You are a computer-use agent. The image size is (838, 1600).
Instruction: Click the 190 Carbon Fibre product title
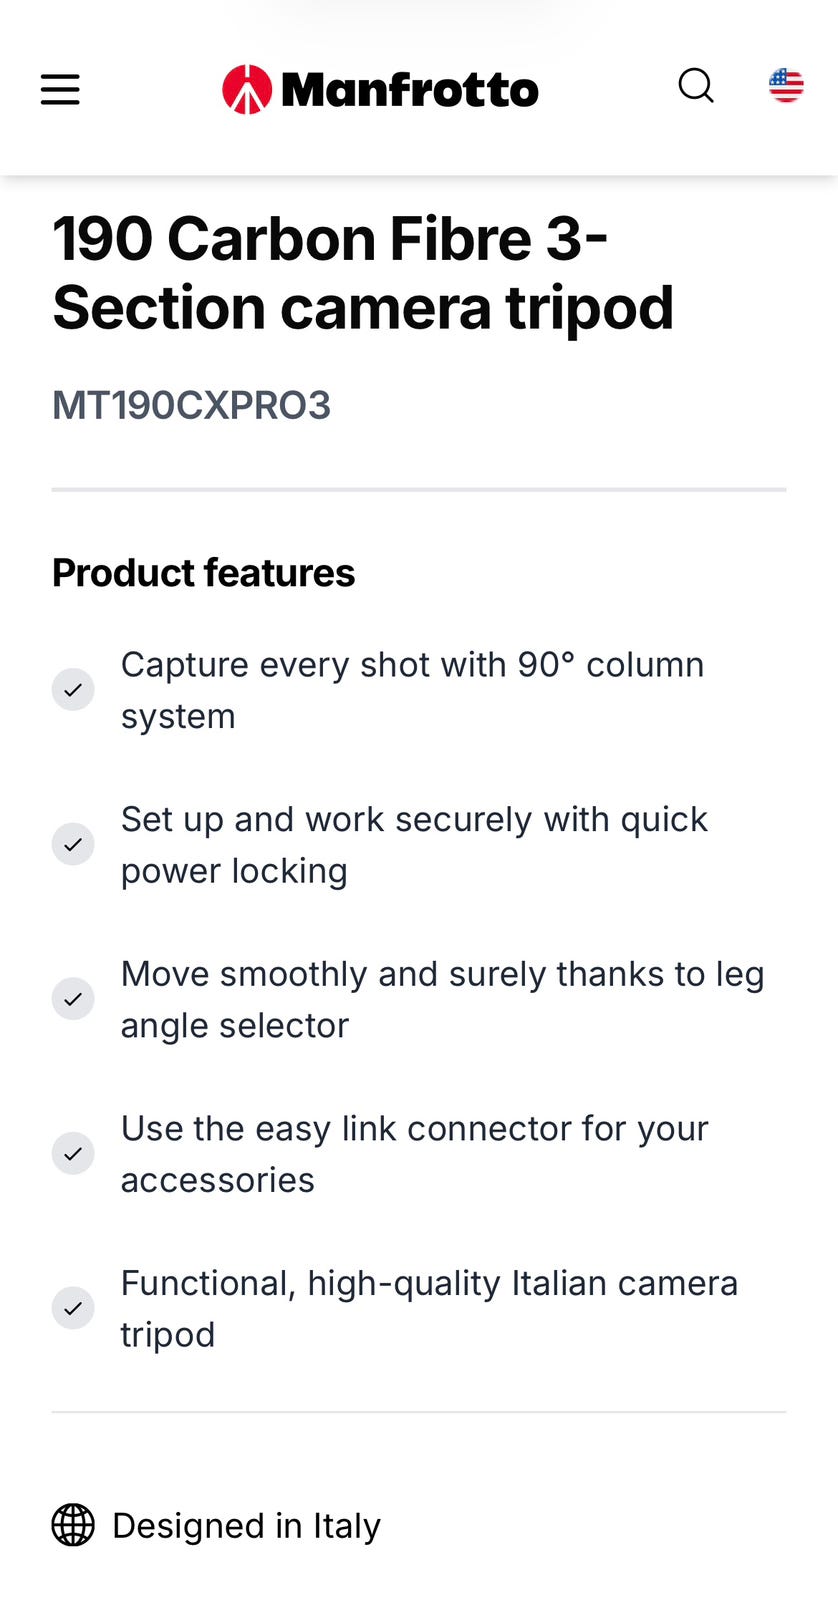point(362,273)
